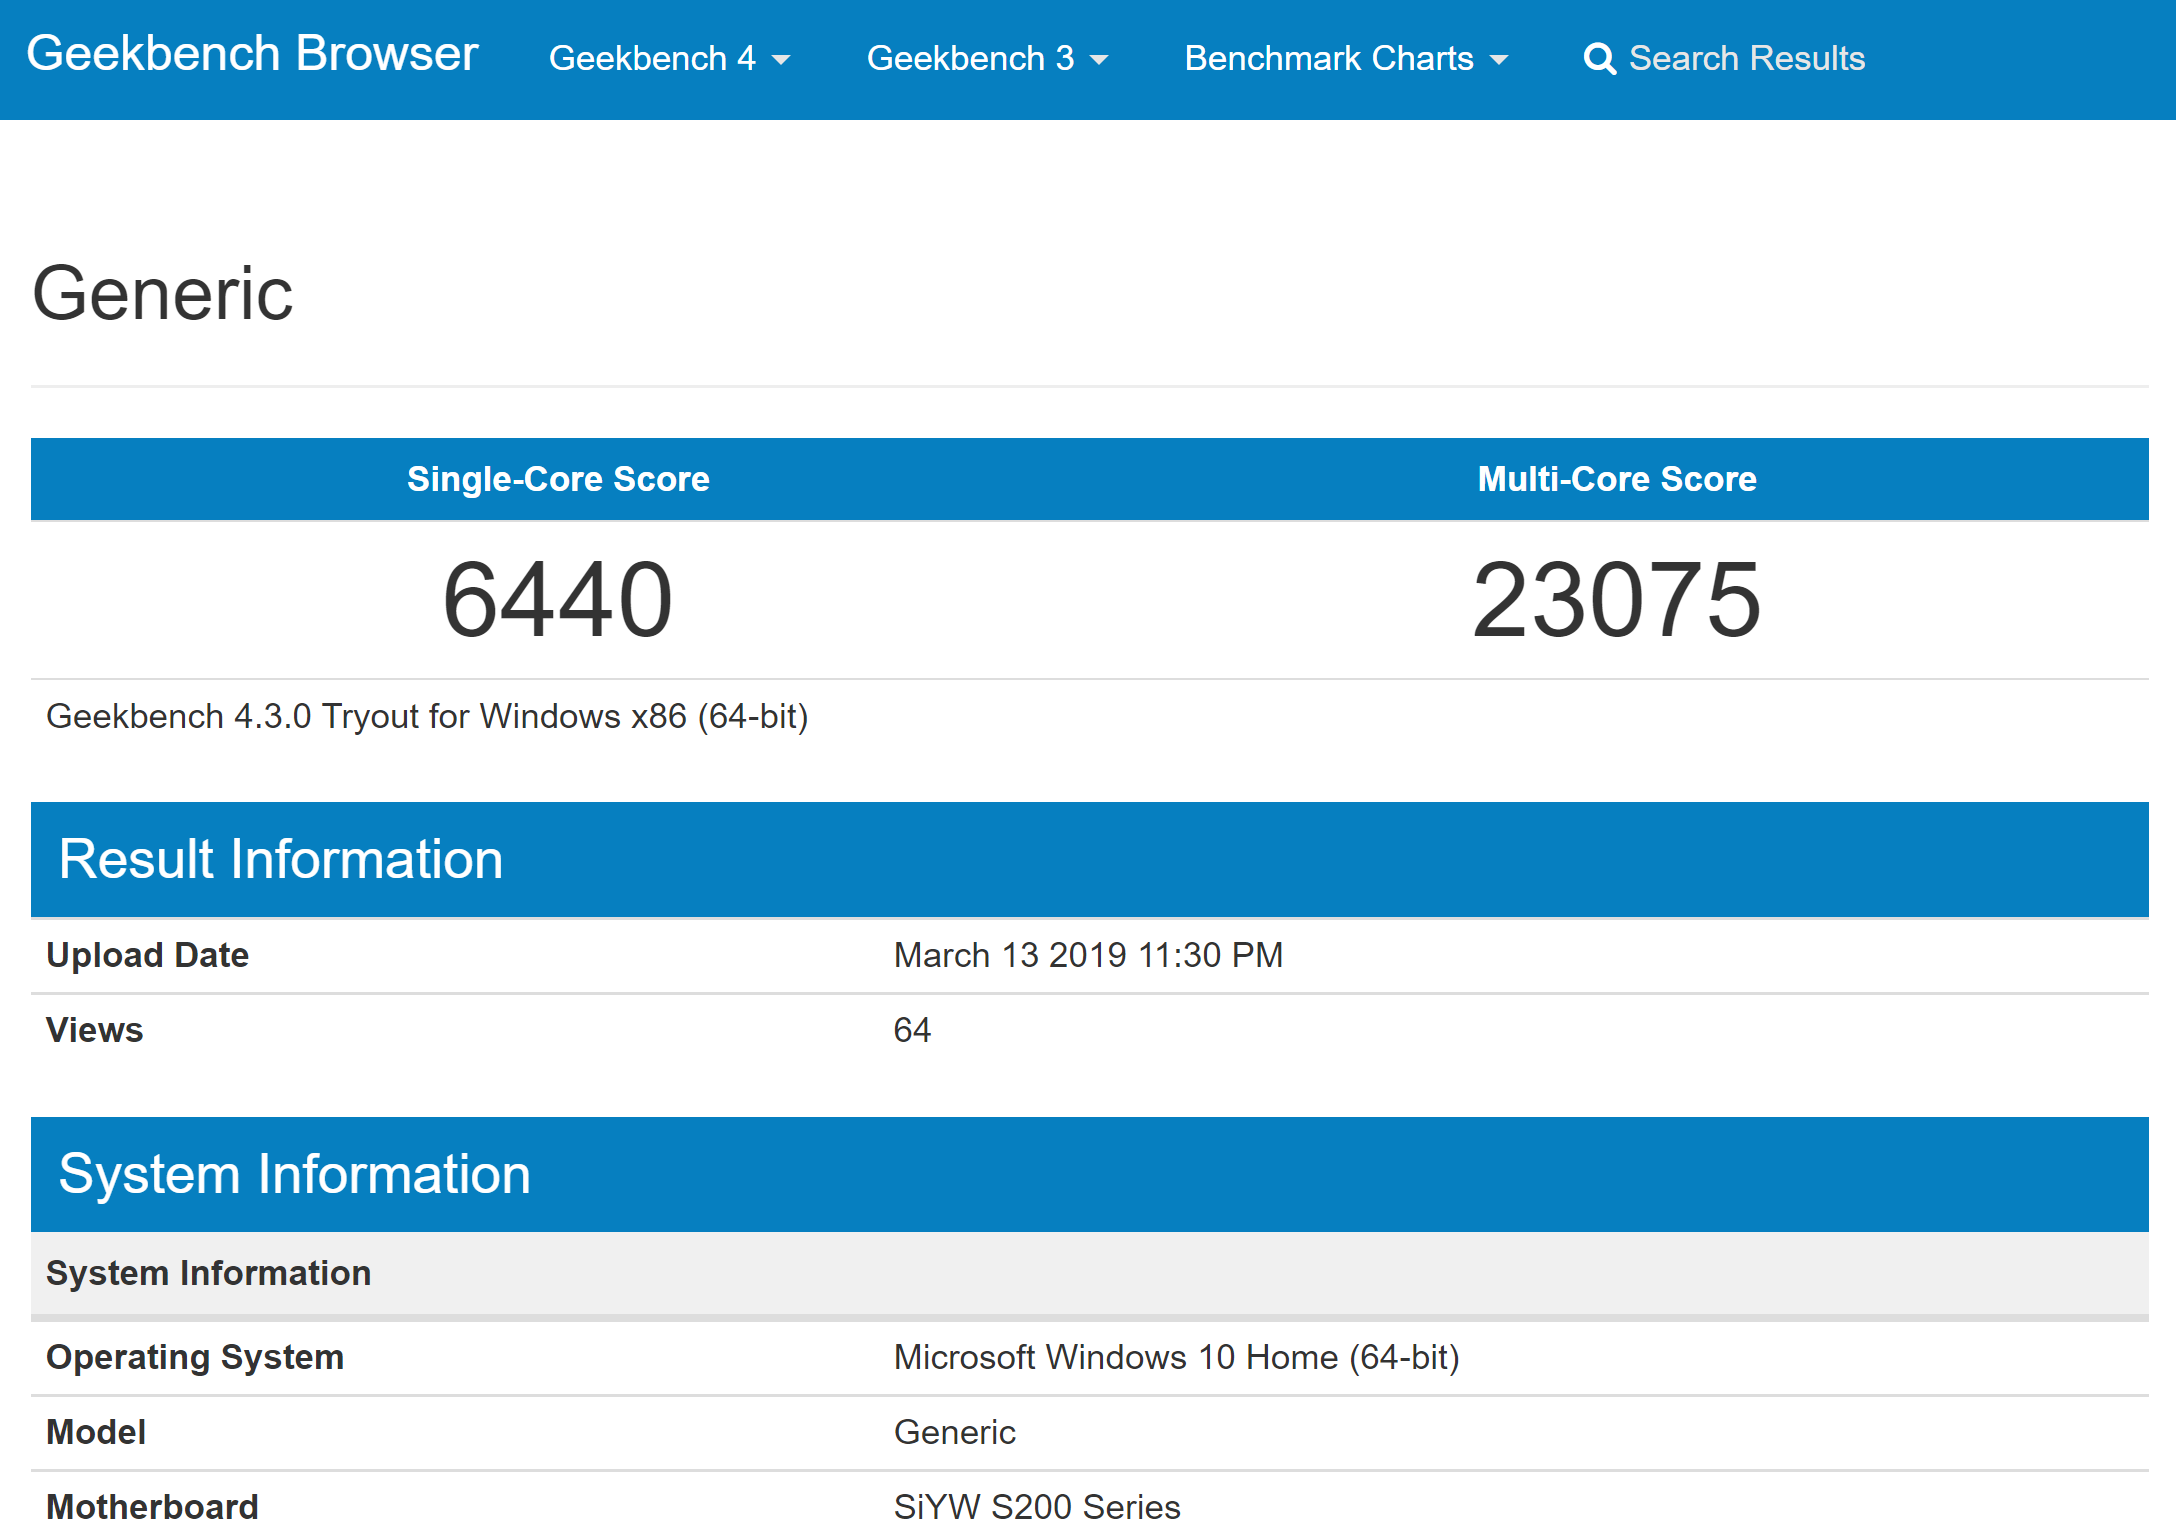Select the March 13 2019 11:30 PM date

[x=1088, y=955]
